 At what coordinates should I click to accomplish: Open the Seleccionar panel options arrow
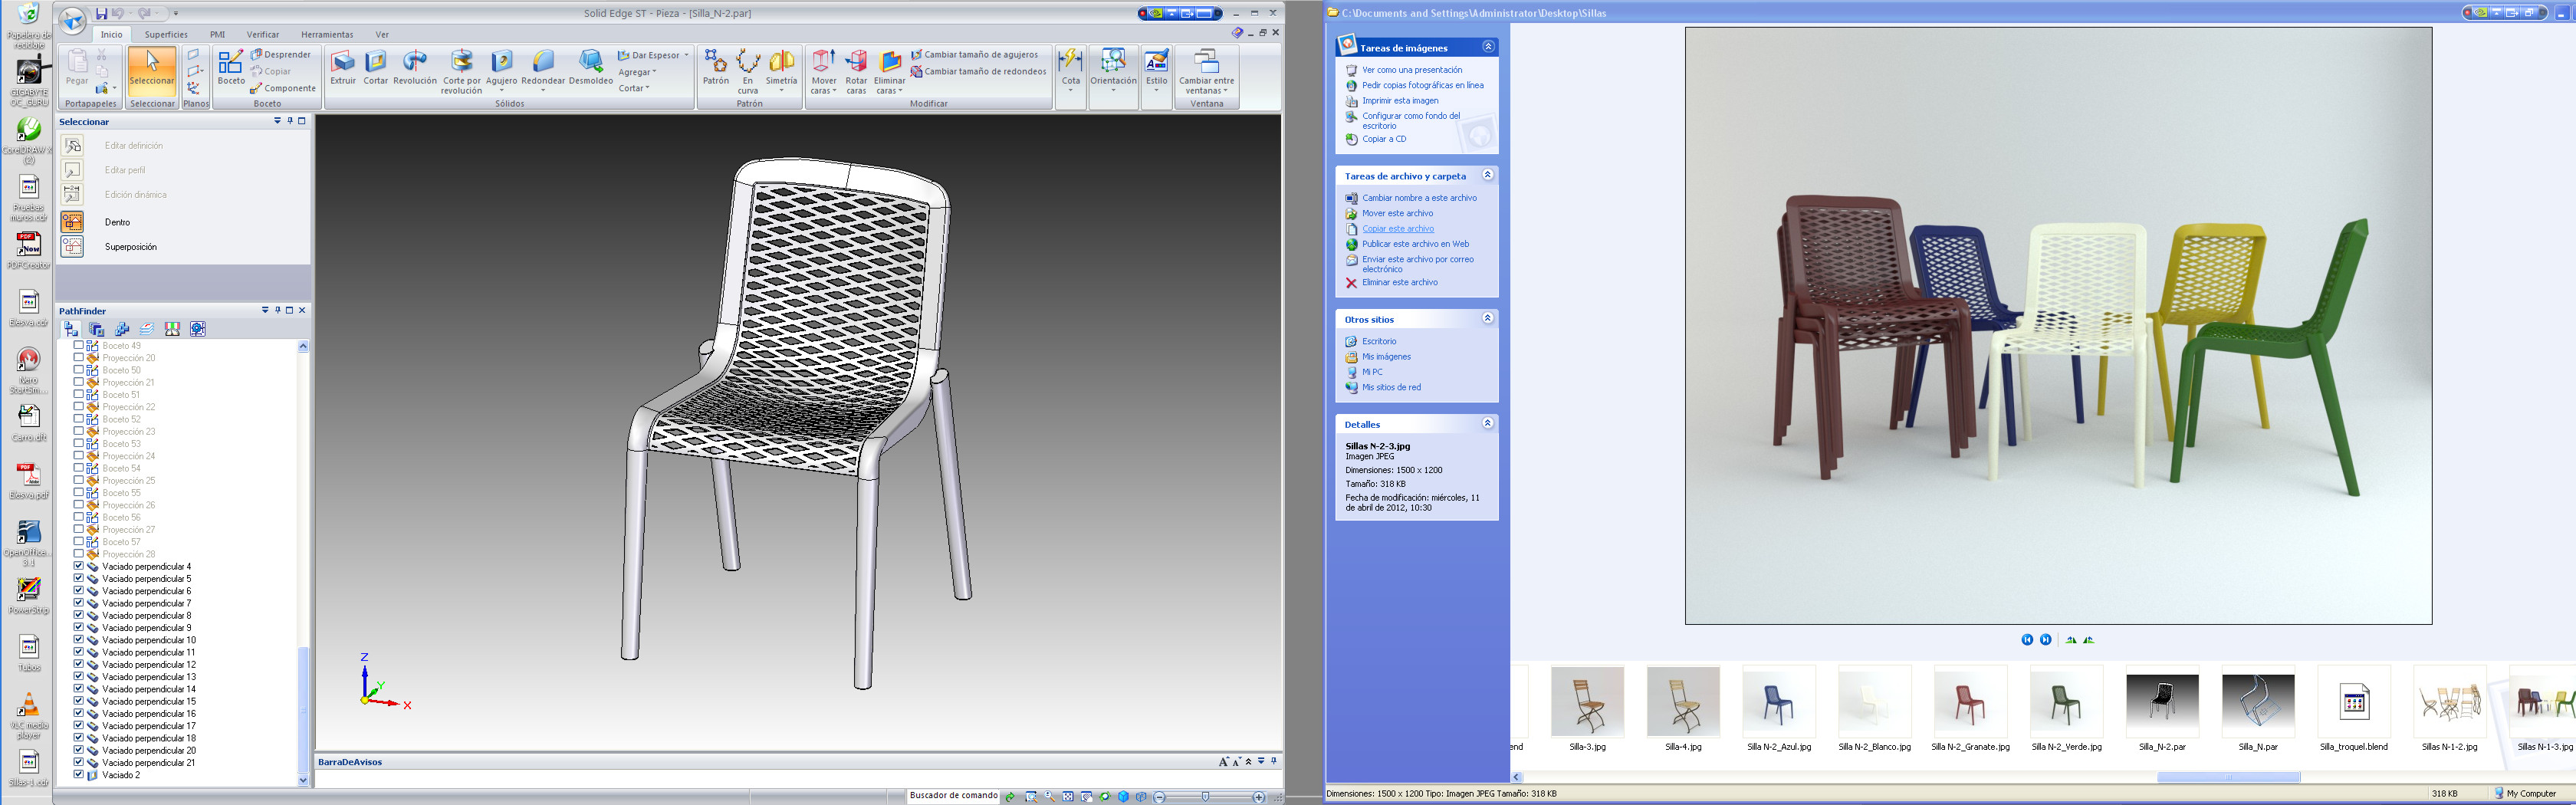(x=277, y=121)
